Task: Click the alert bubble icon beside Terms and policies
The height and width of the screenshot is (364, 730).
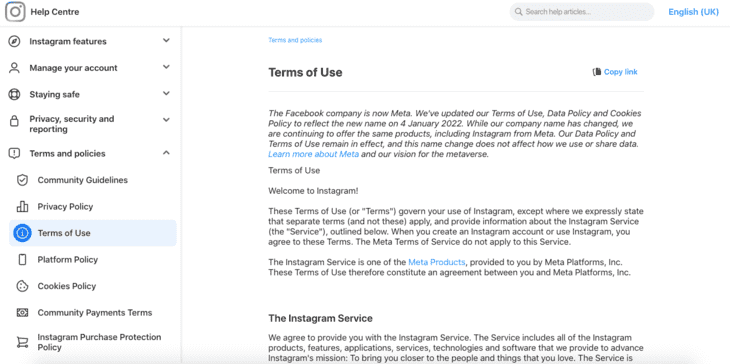Action: [x=14, y=154]
